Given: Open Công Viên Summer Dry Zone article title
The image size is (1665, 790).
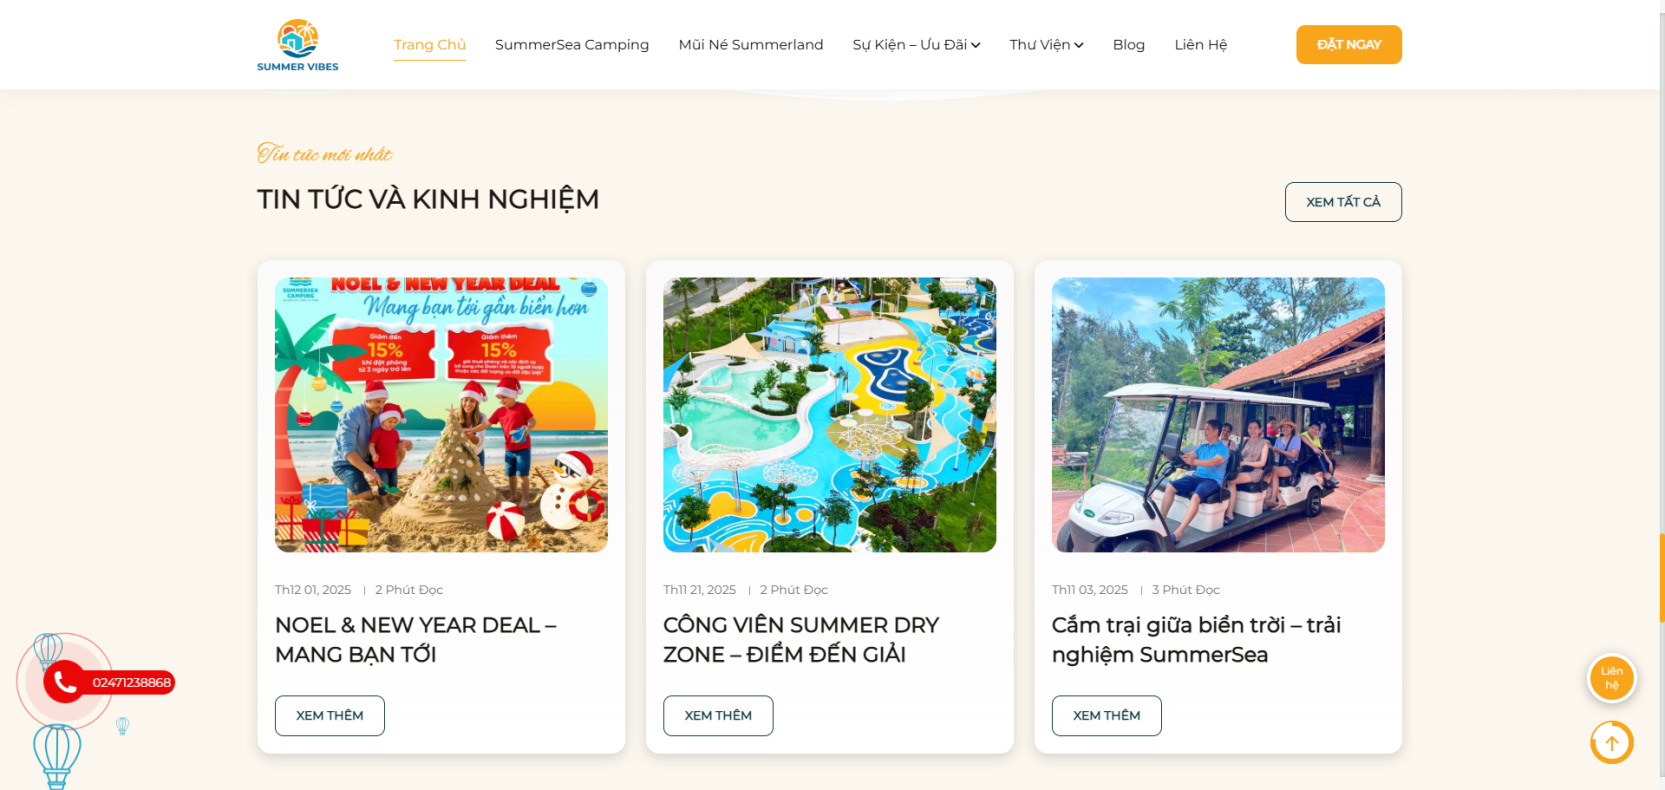Looking at the screenshot, I should pos(801,640).
